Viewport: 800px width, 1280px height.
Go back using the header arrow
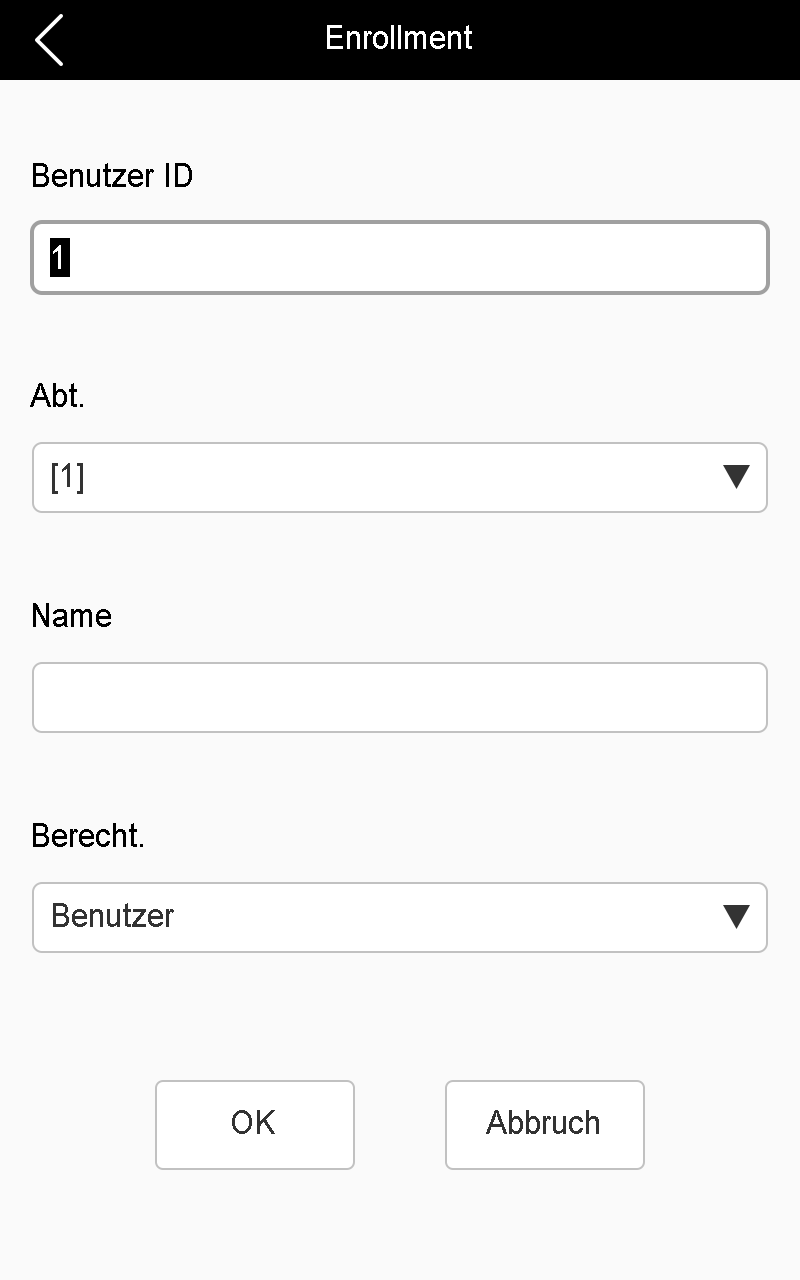pos(48,40)
